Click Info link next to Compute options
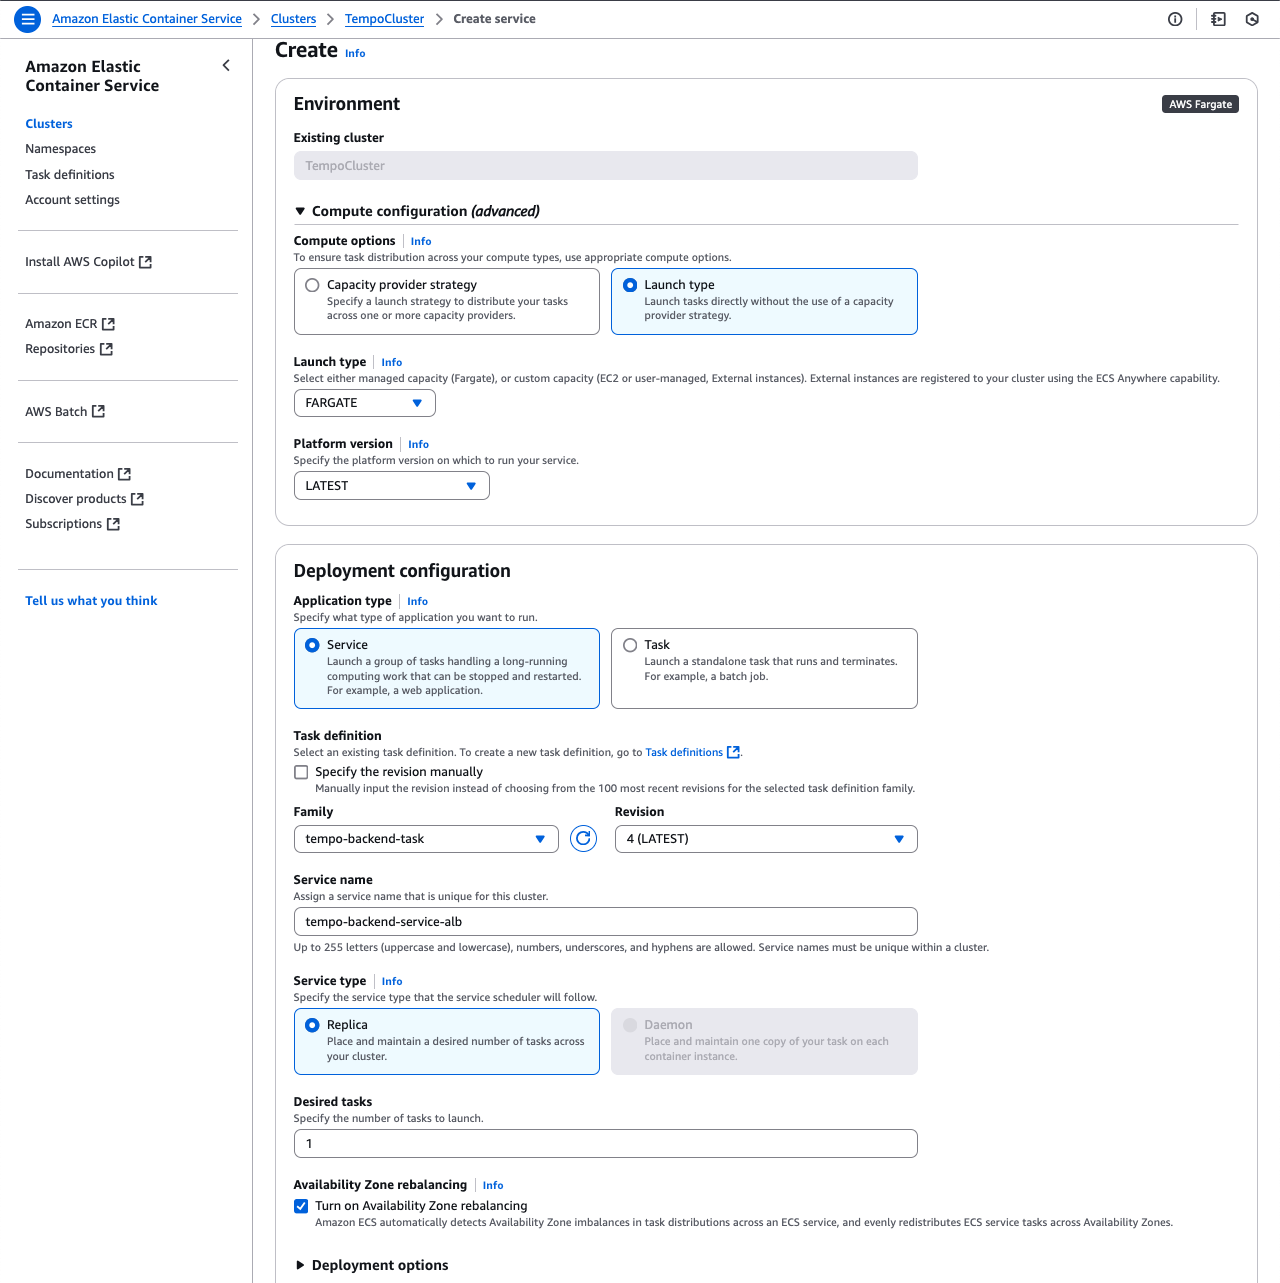Screen dimensions: 1280x1283 421,241
